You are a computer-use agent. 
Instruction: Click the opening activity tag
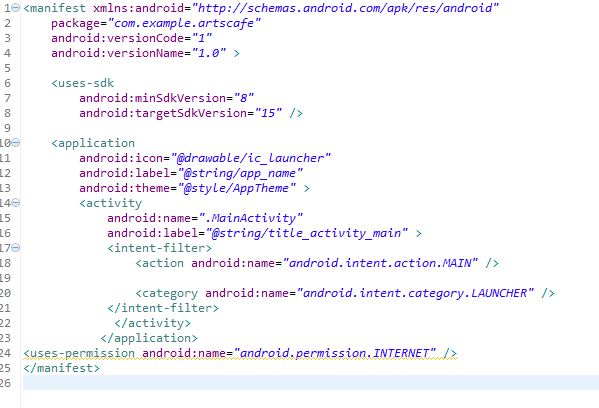click(110, 203)
